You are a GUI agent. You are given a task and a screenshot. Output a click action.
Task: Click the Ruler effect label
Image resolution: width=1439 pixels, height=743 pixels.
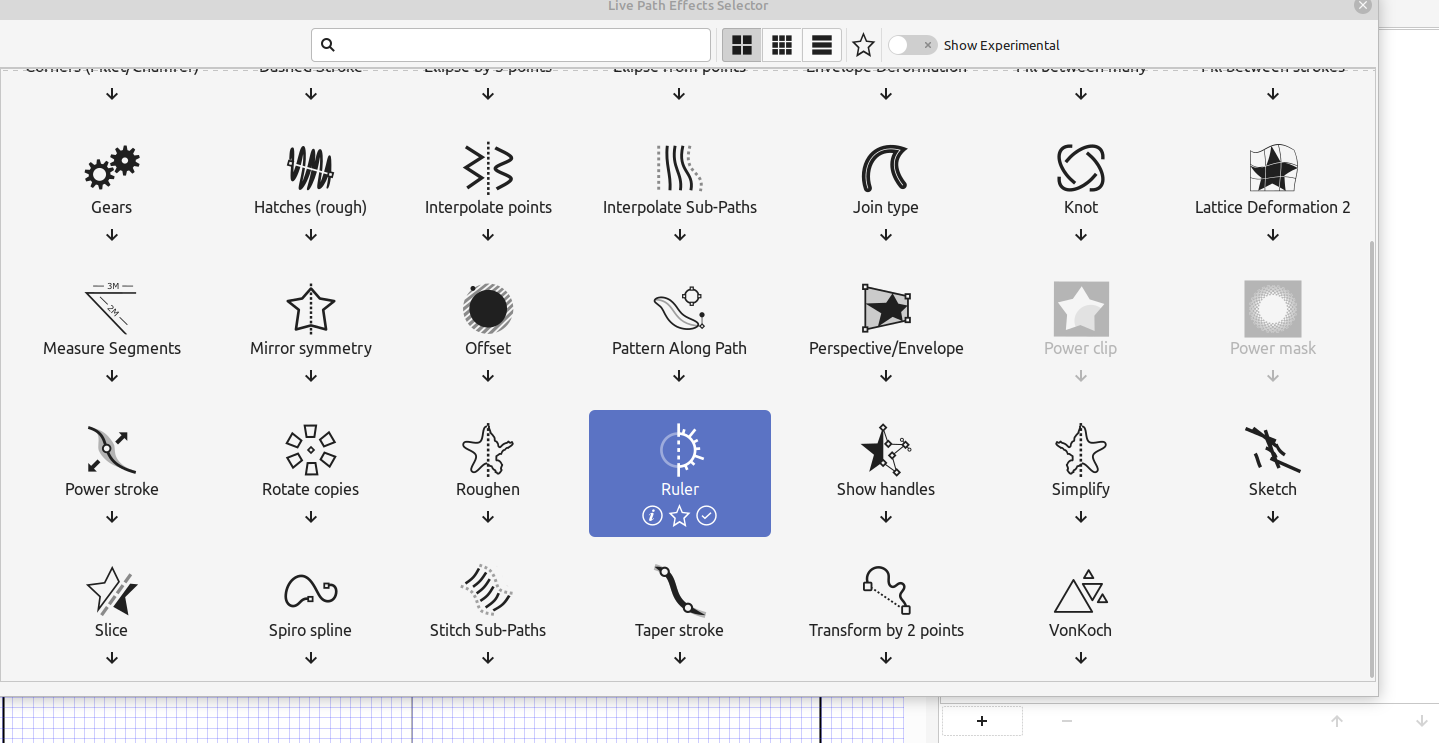click(x=680, y=489)
